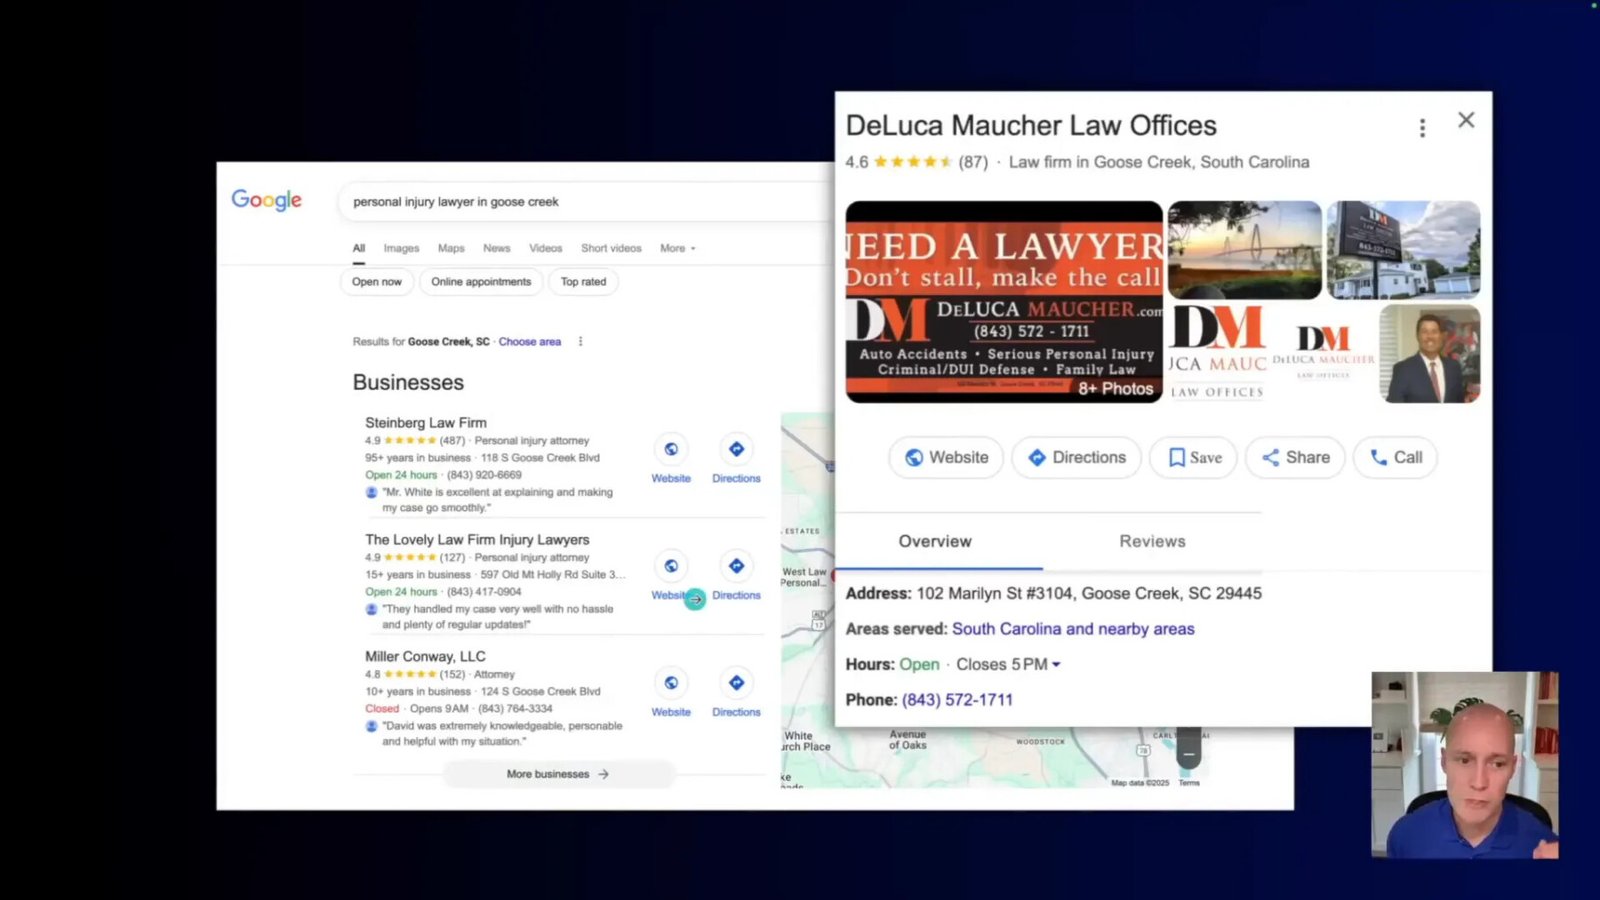Expand the More search tabs dropdown

click(x=677, y=248)
